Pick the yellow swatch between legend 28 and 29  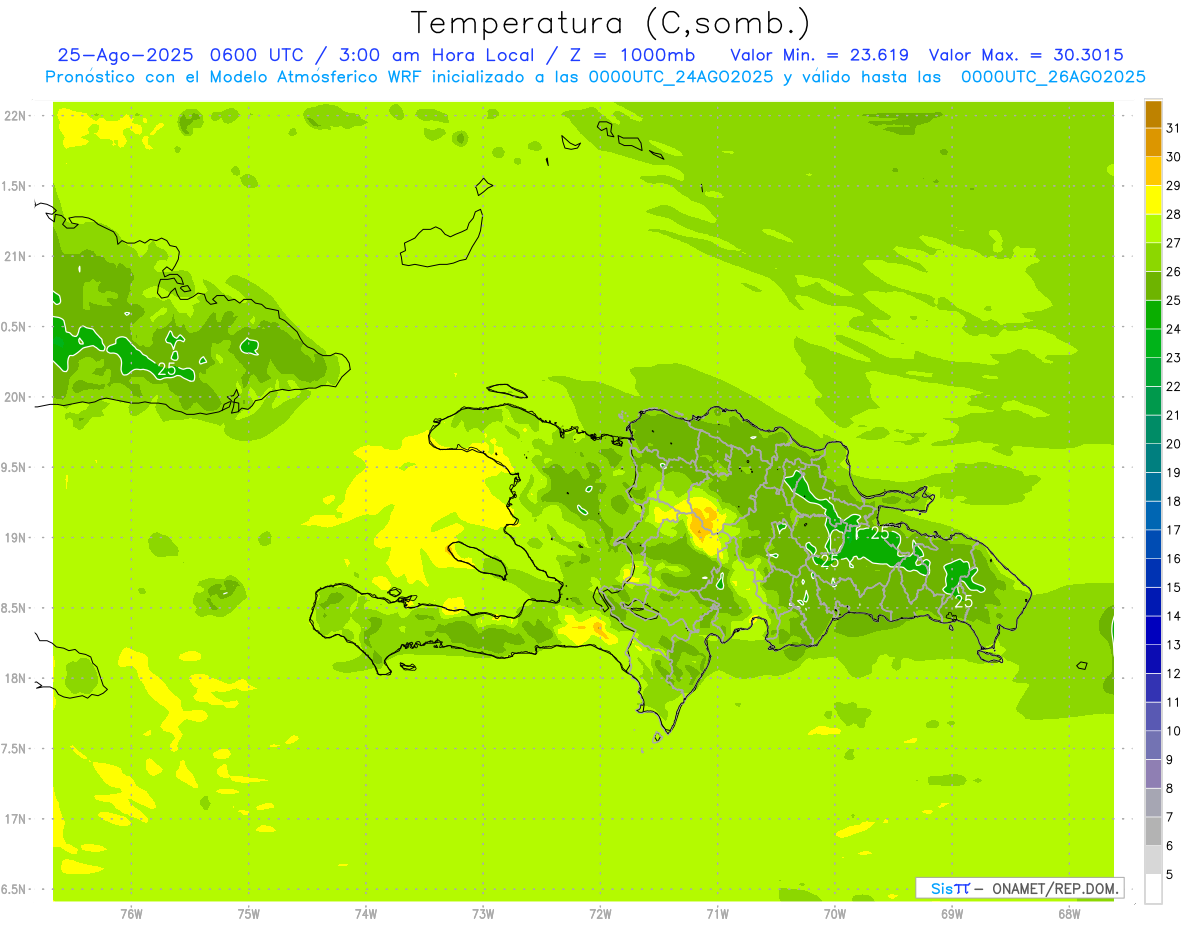1153,200
